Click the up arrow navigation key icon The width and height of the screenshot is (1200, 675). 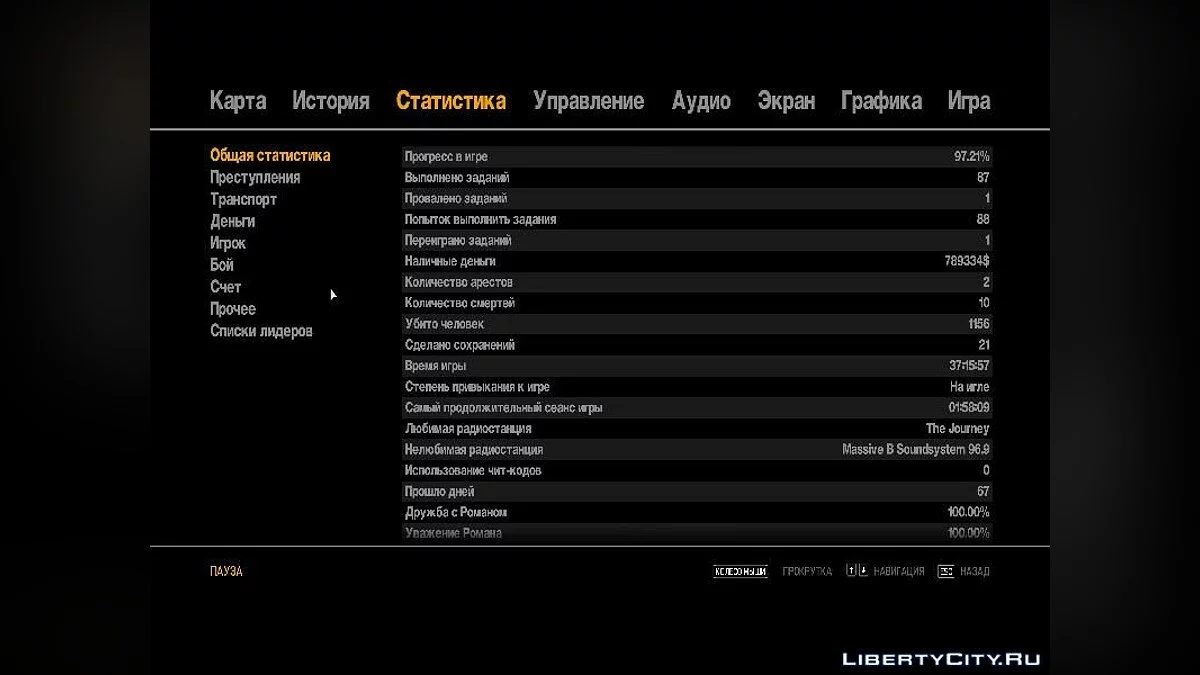point(851,572)
